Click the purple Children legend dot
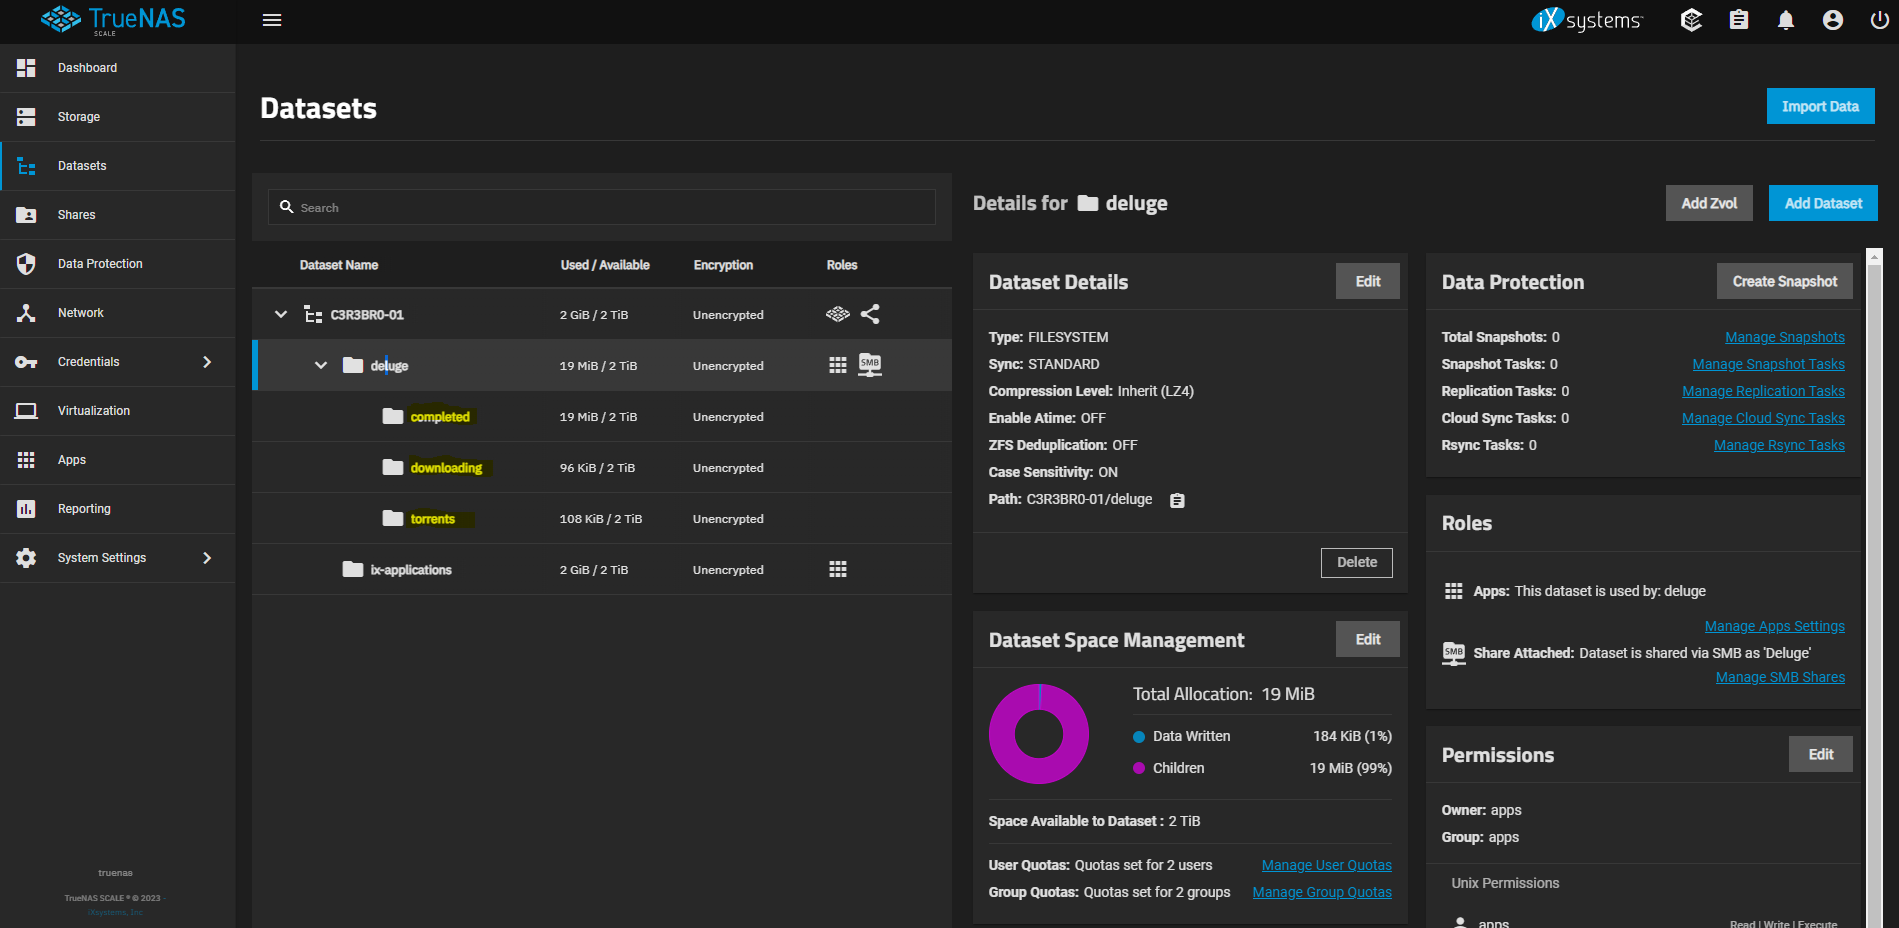The width and height of the screenshot is (1899, 928). (1138, 768)
